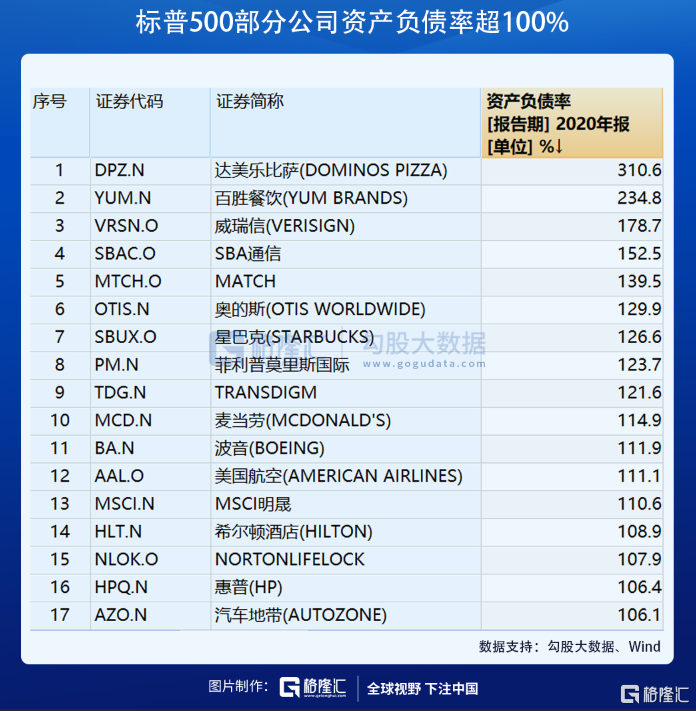
Task: Click the TRANSDIGM company name
Action: [x=266, y=393]
